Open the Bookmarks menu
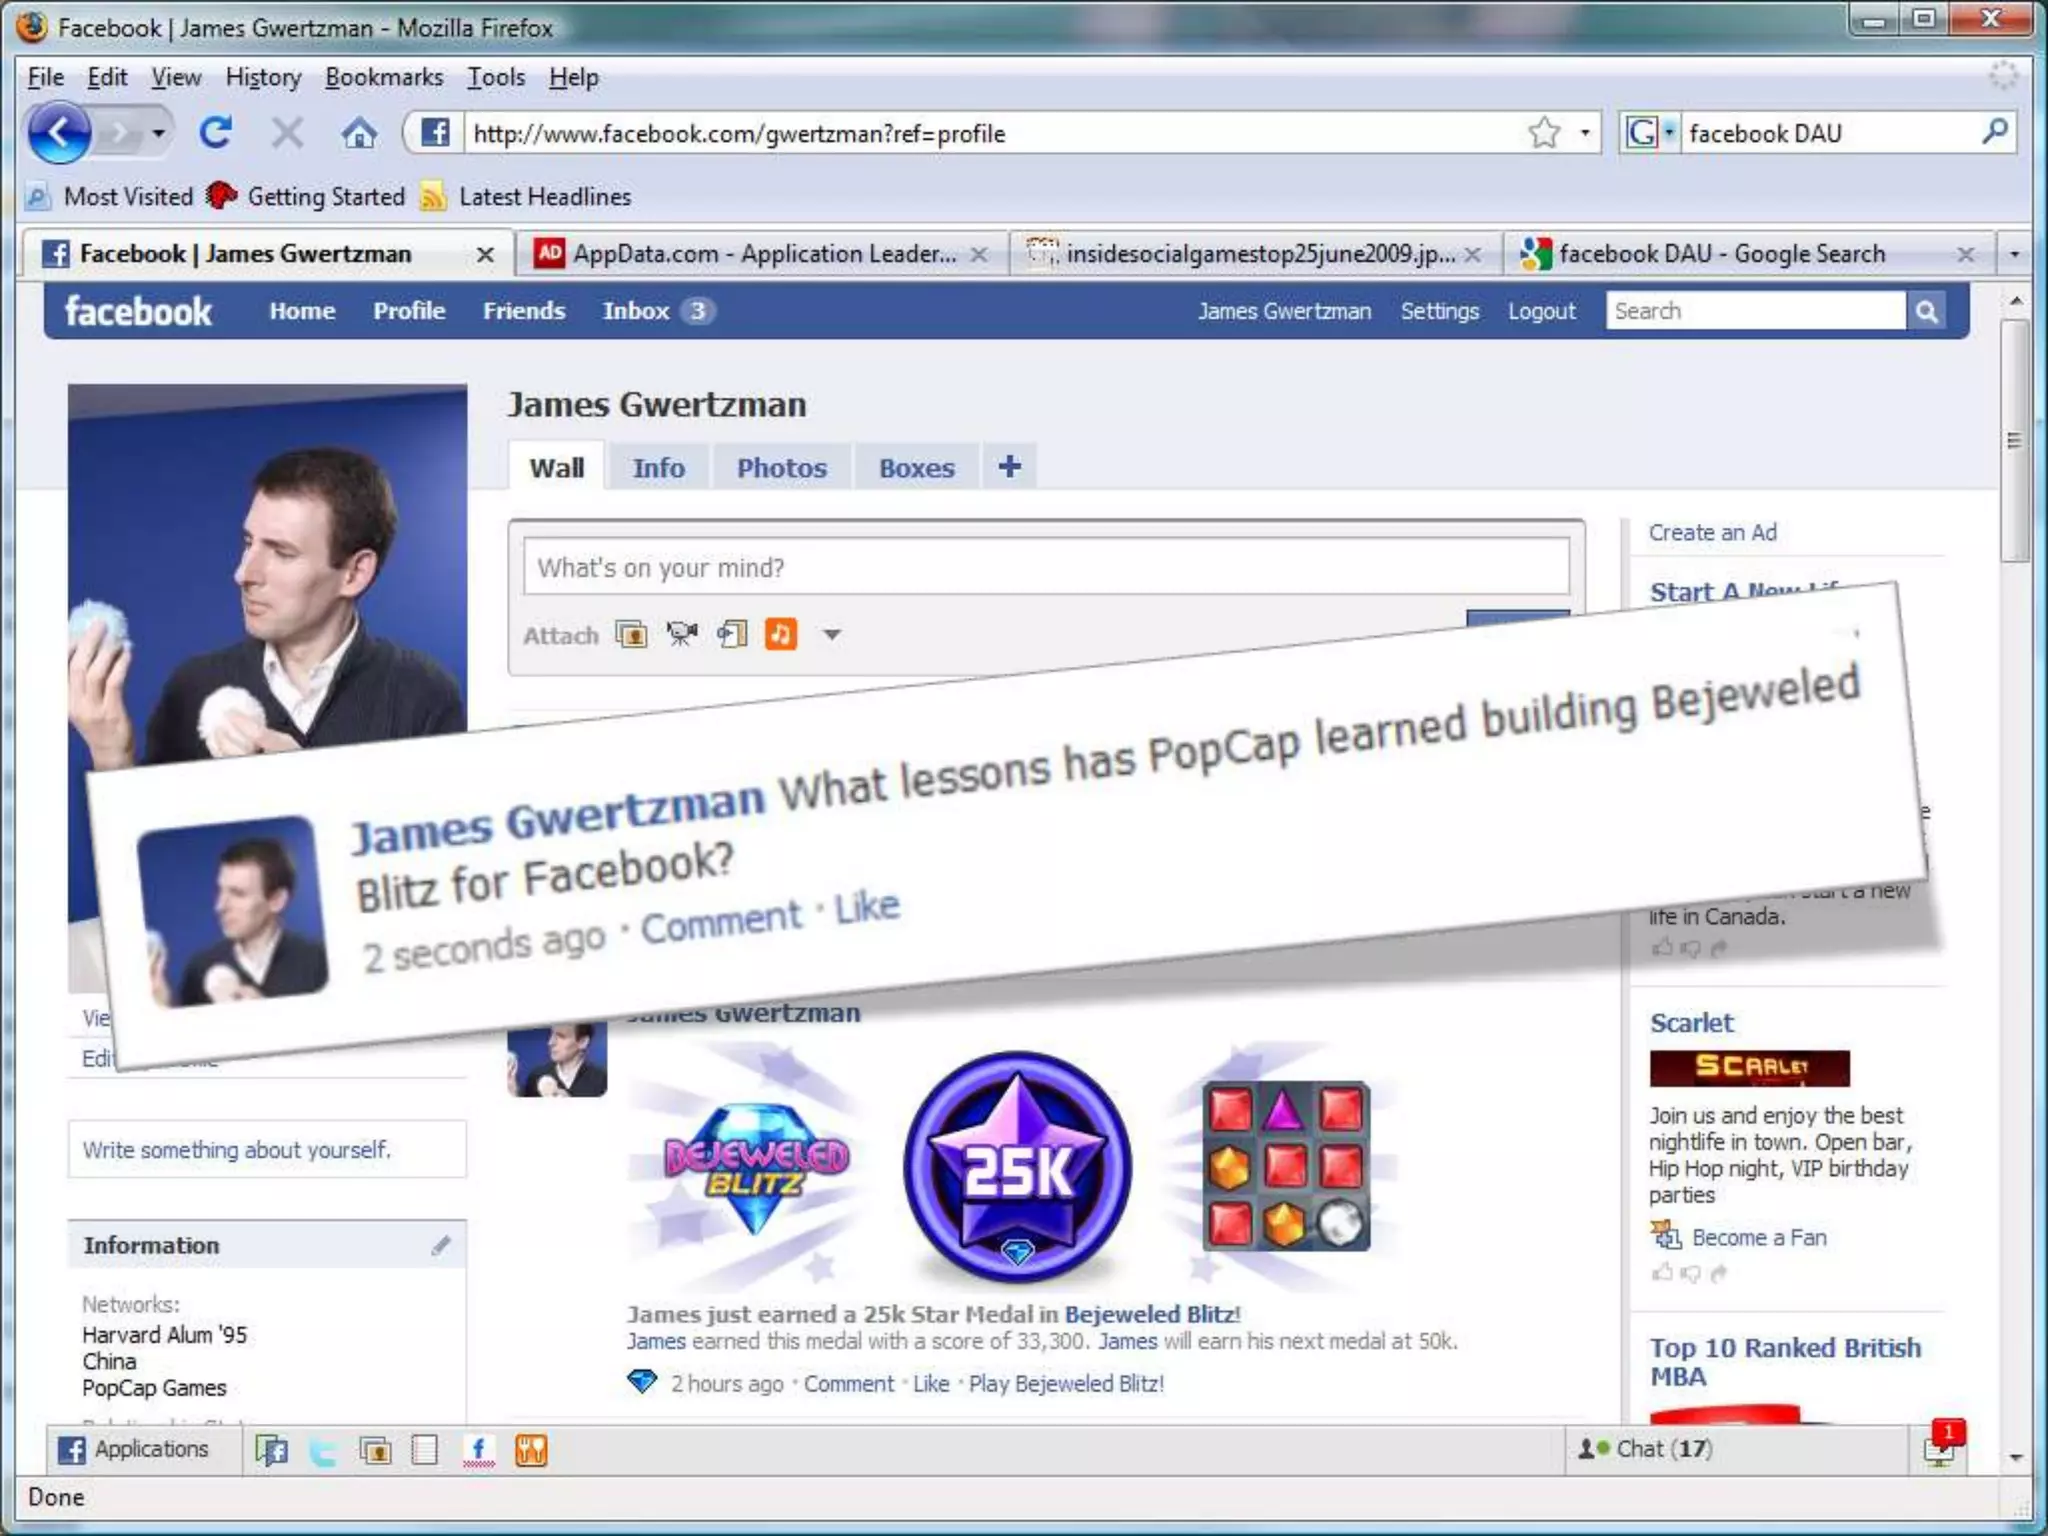Image resolution: width=2048 pixels, height=1536 pixels. (x=384, y=77)
